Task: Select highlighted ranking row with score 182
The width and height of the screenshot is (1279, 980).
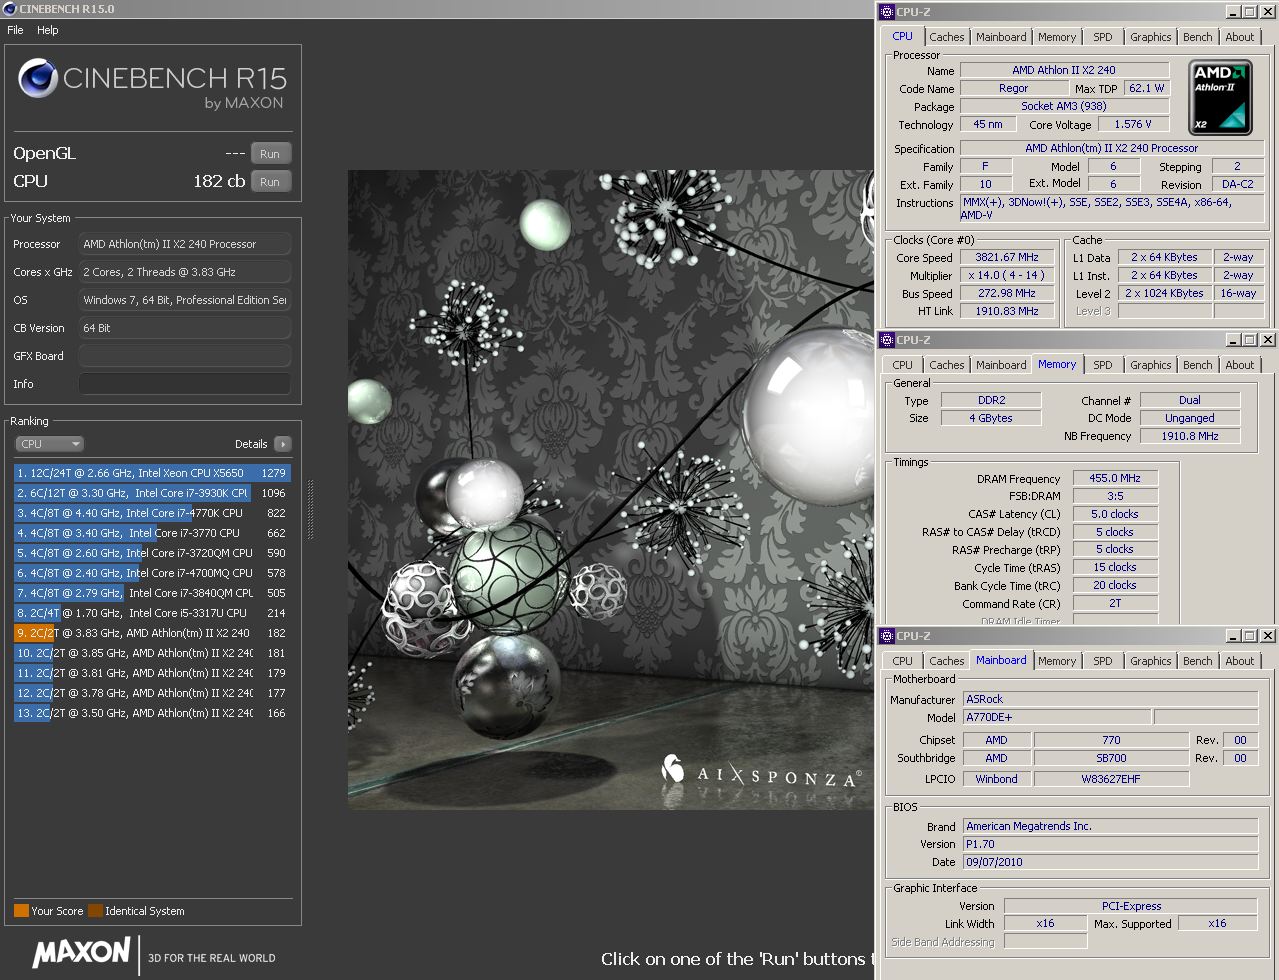Action: pos(152,633)
